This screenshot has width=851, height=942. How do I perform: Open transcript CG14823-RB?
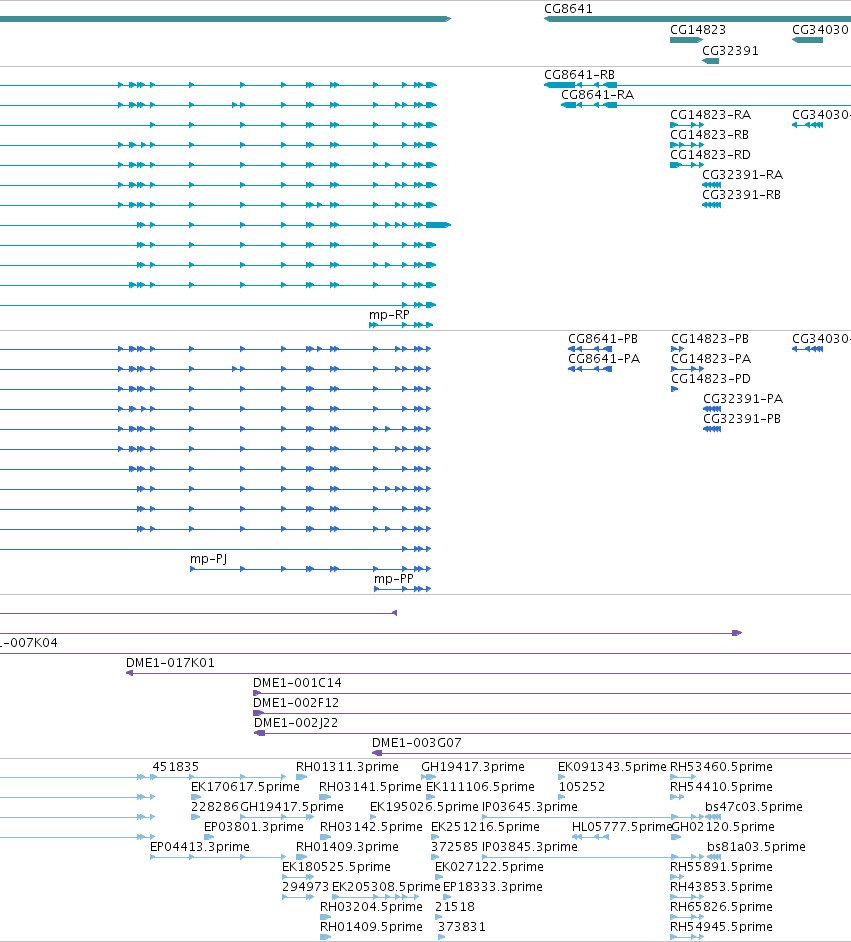pyautogui.click(x=709, y=135)
